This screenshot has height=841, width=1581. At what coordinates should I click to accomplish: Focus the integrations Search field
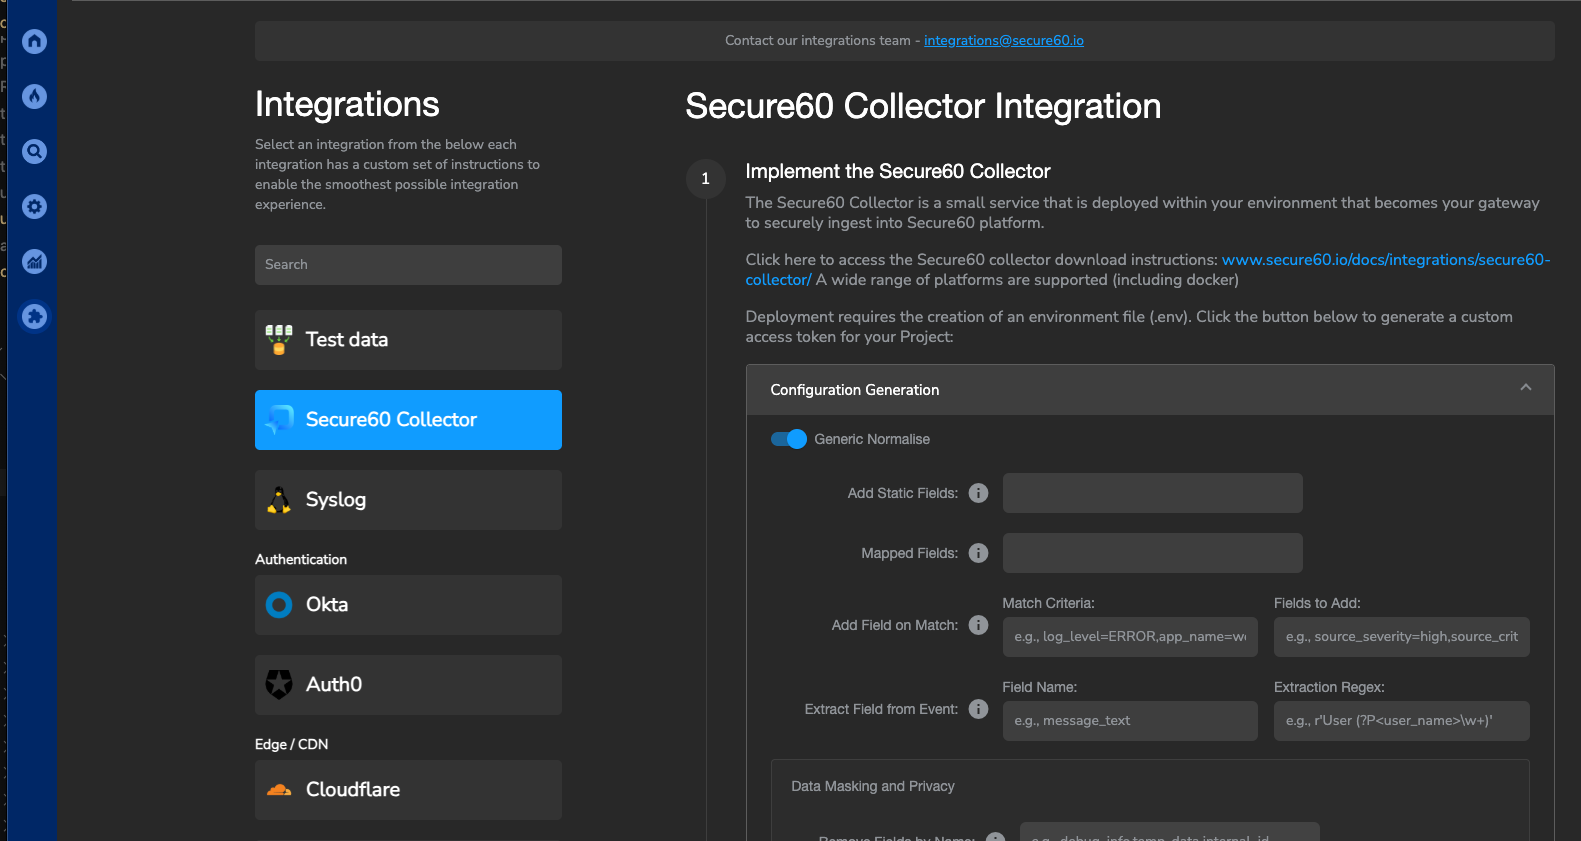tap(408, 265)
